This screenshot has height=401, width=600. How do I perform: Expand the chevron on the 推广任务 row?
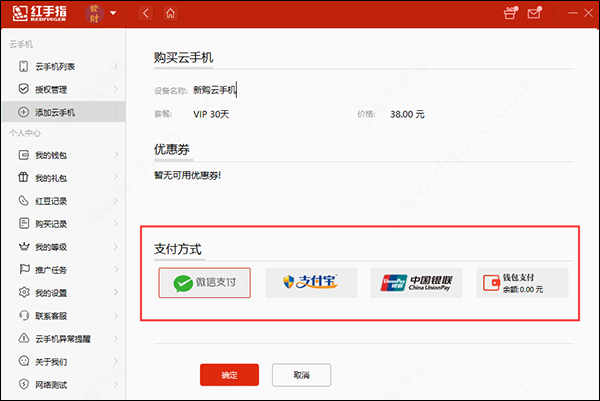[116, 269]
